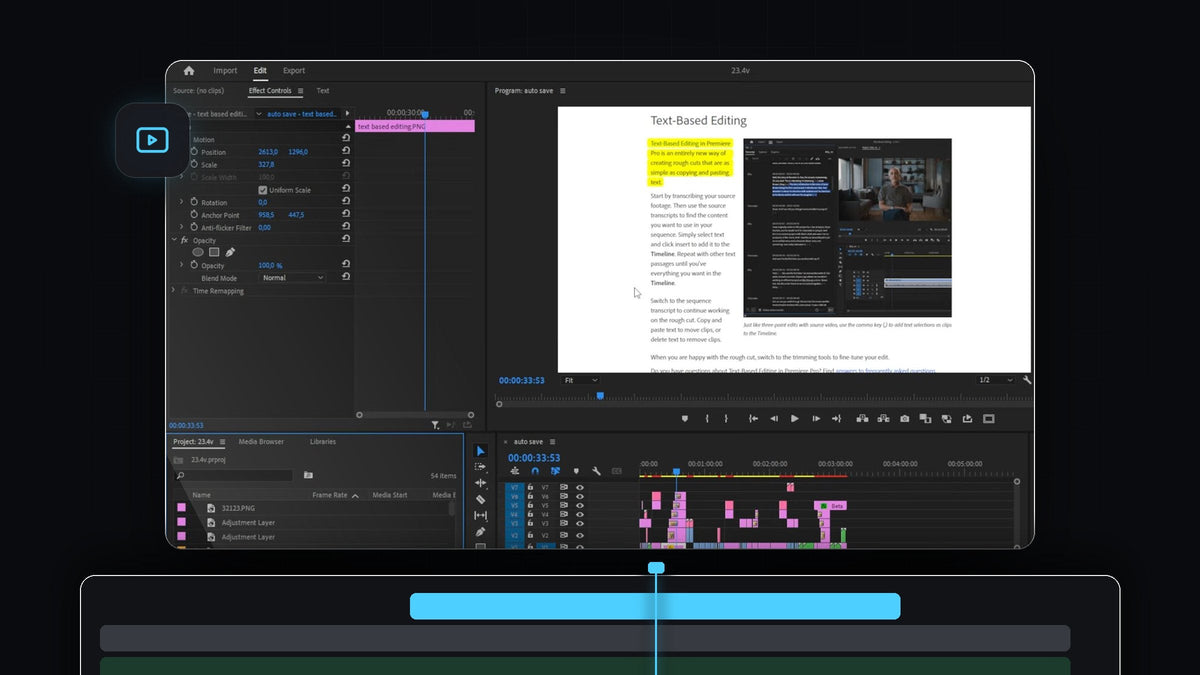Pick free draw bezier mask pen

(x=230, y=252)
